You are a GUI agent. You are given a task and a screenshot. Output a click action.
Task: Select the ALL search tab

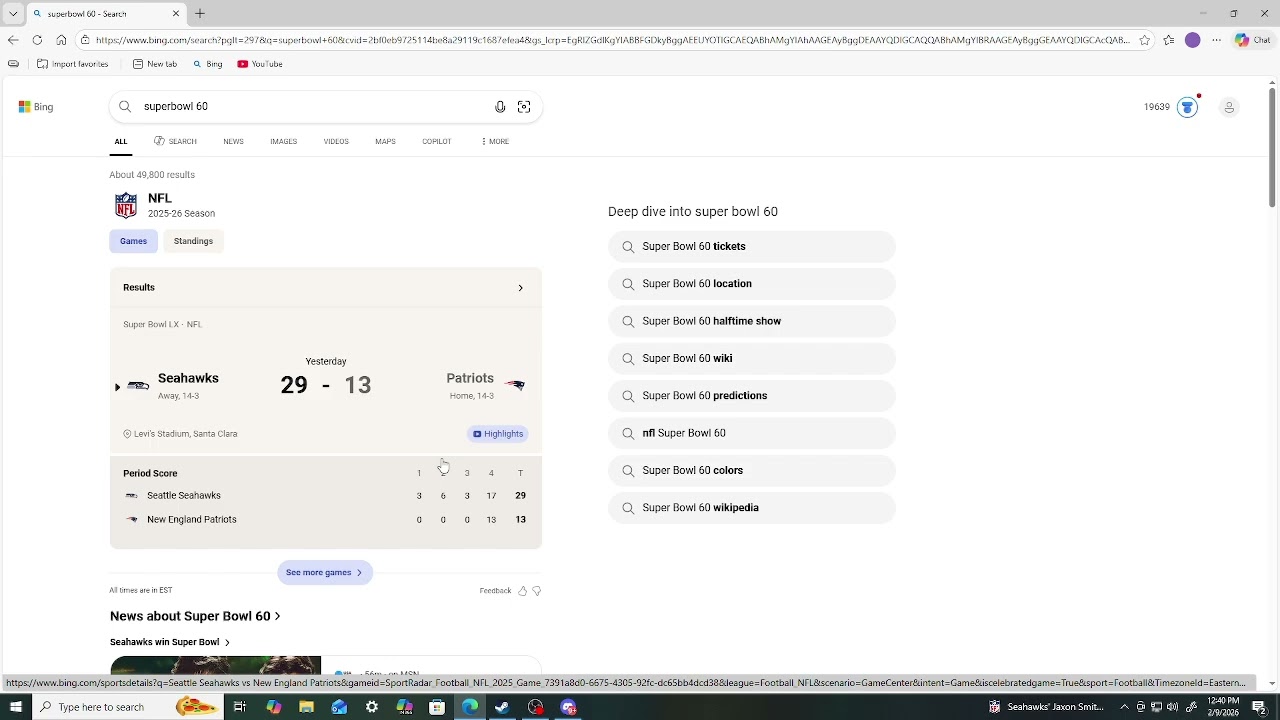121,142
